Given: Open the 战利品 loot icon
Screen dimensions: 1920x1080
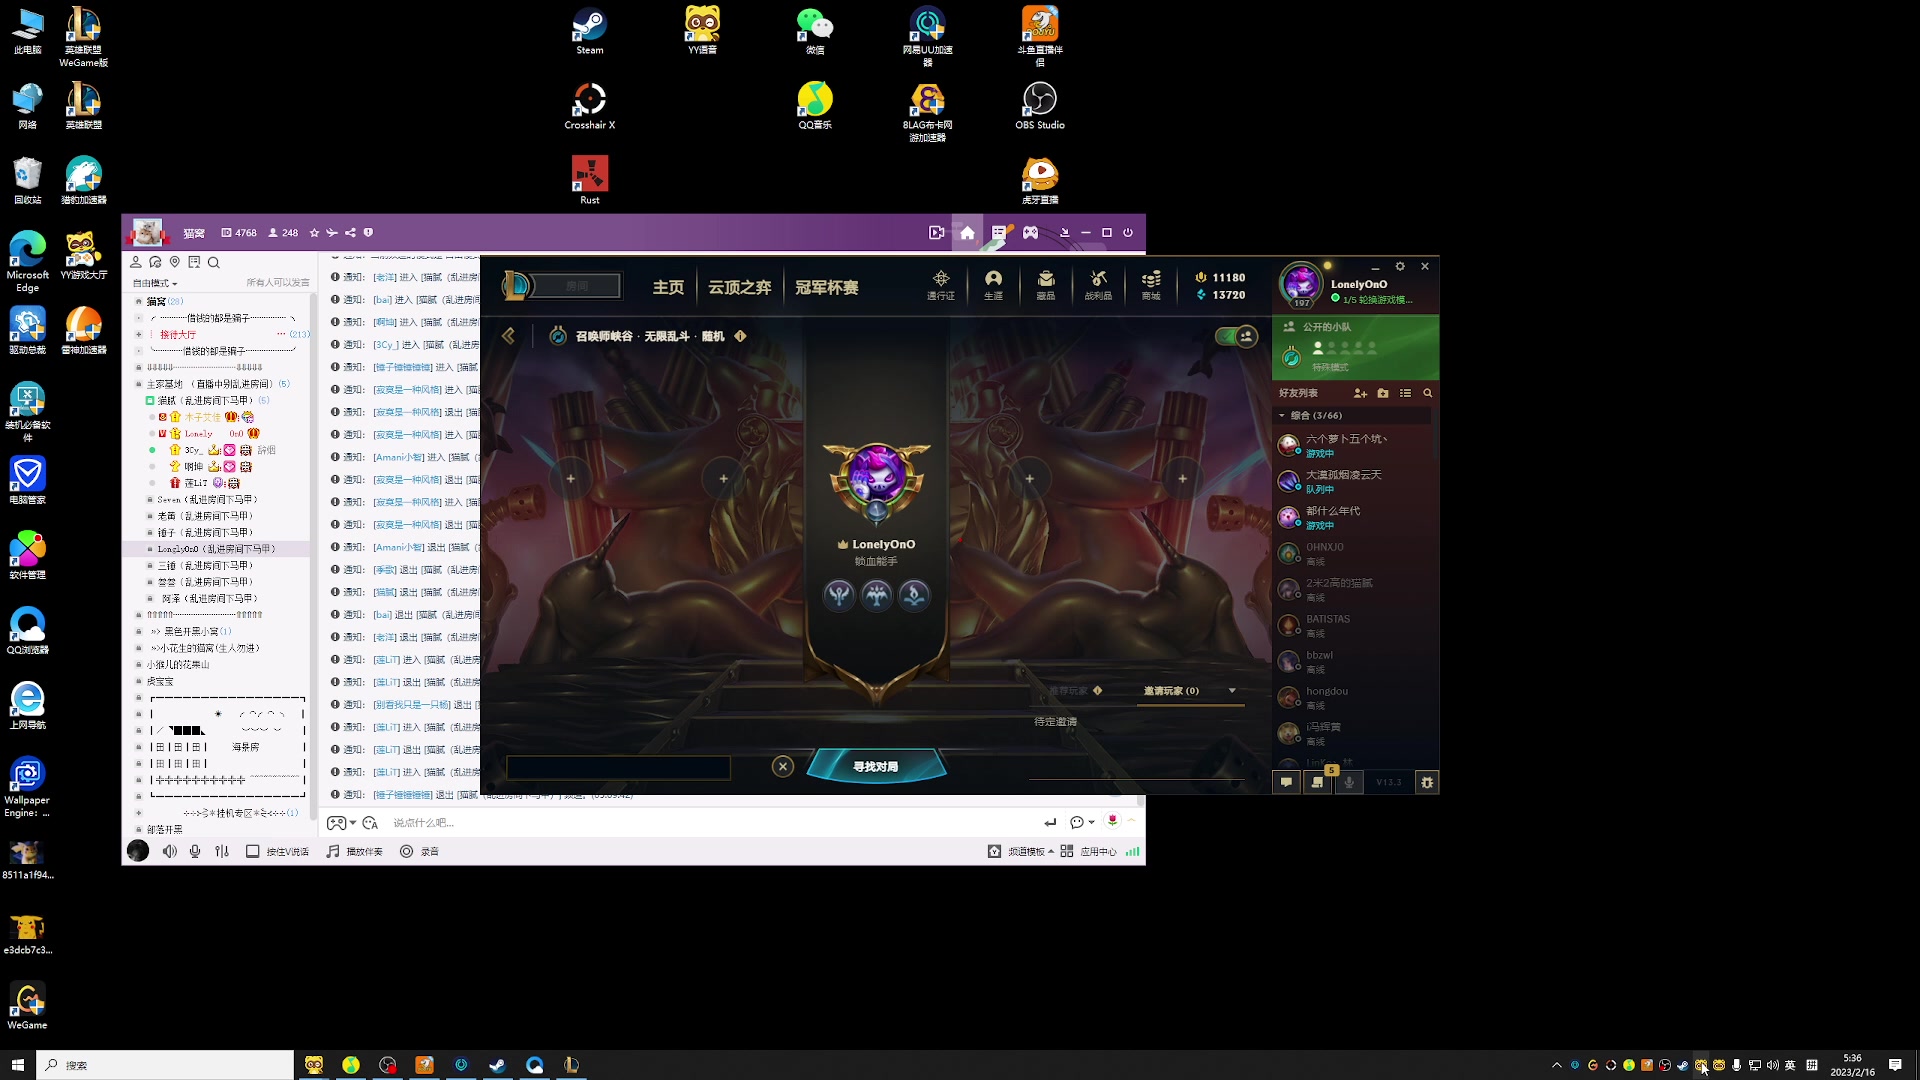Looking at the screenshot, I should click(1098, 284).
